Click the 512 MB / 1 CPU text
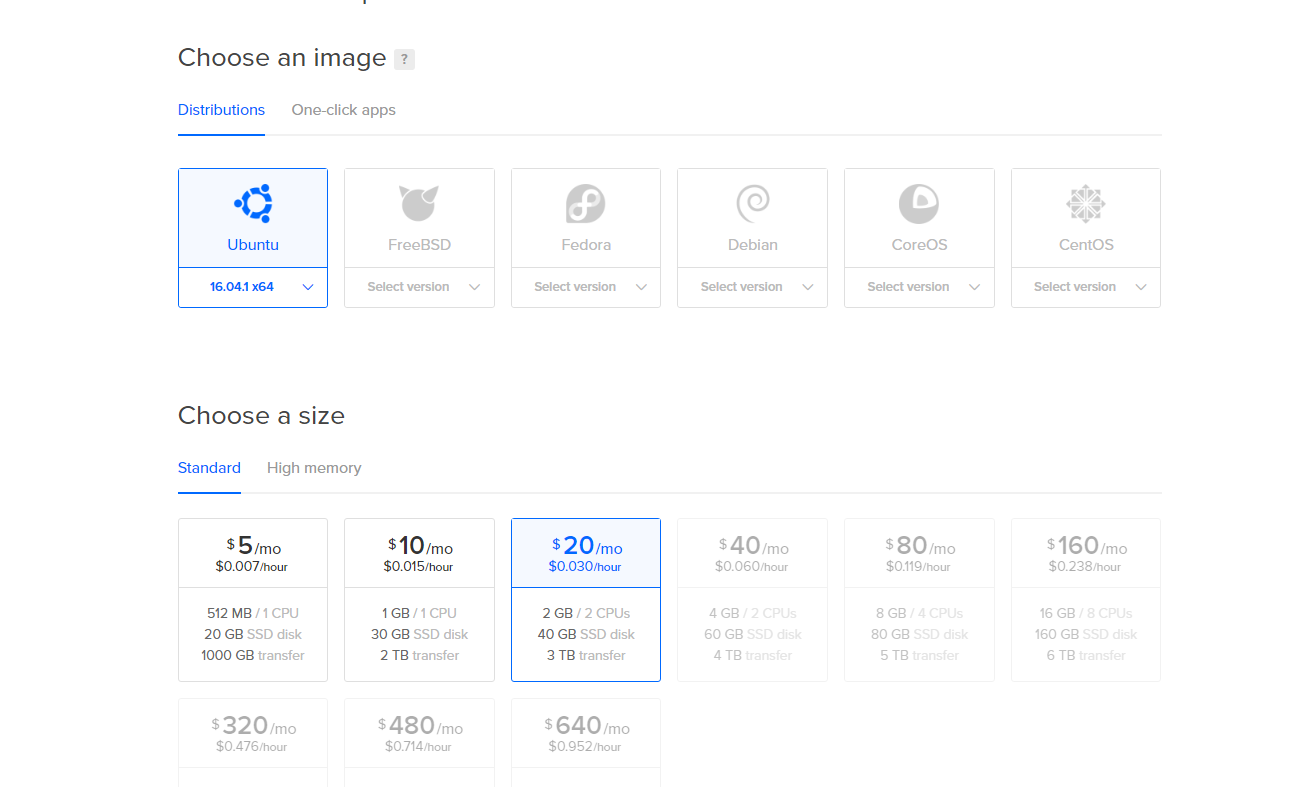The width and height of the screenshot is (1303, 787). point(253,613)
